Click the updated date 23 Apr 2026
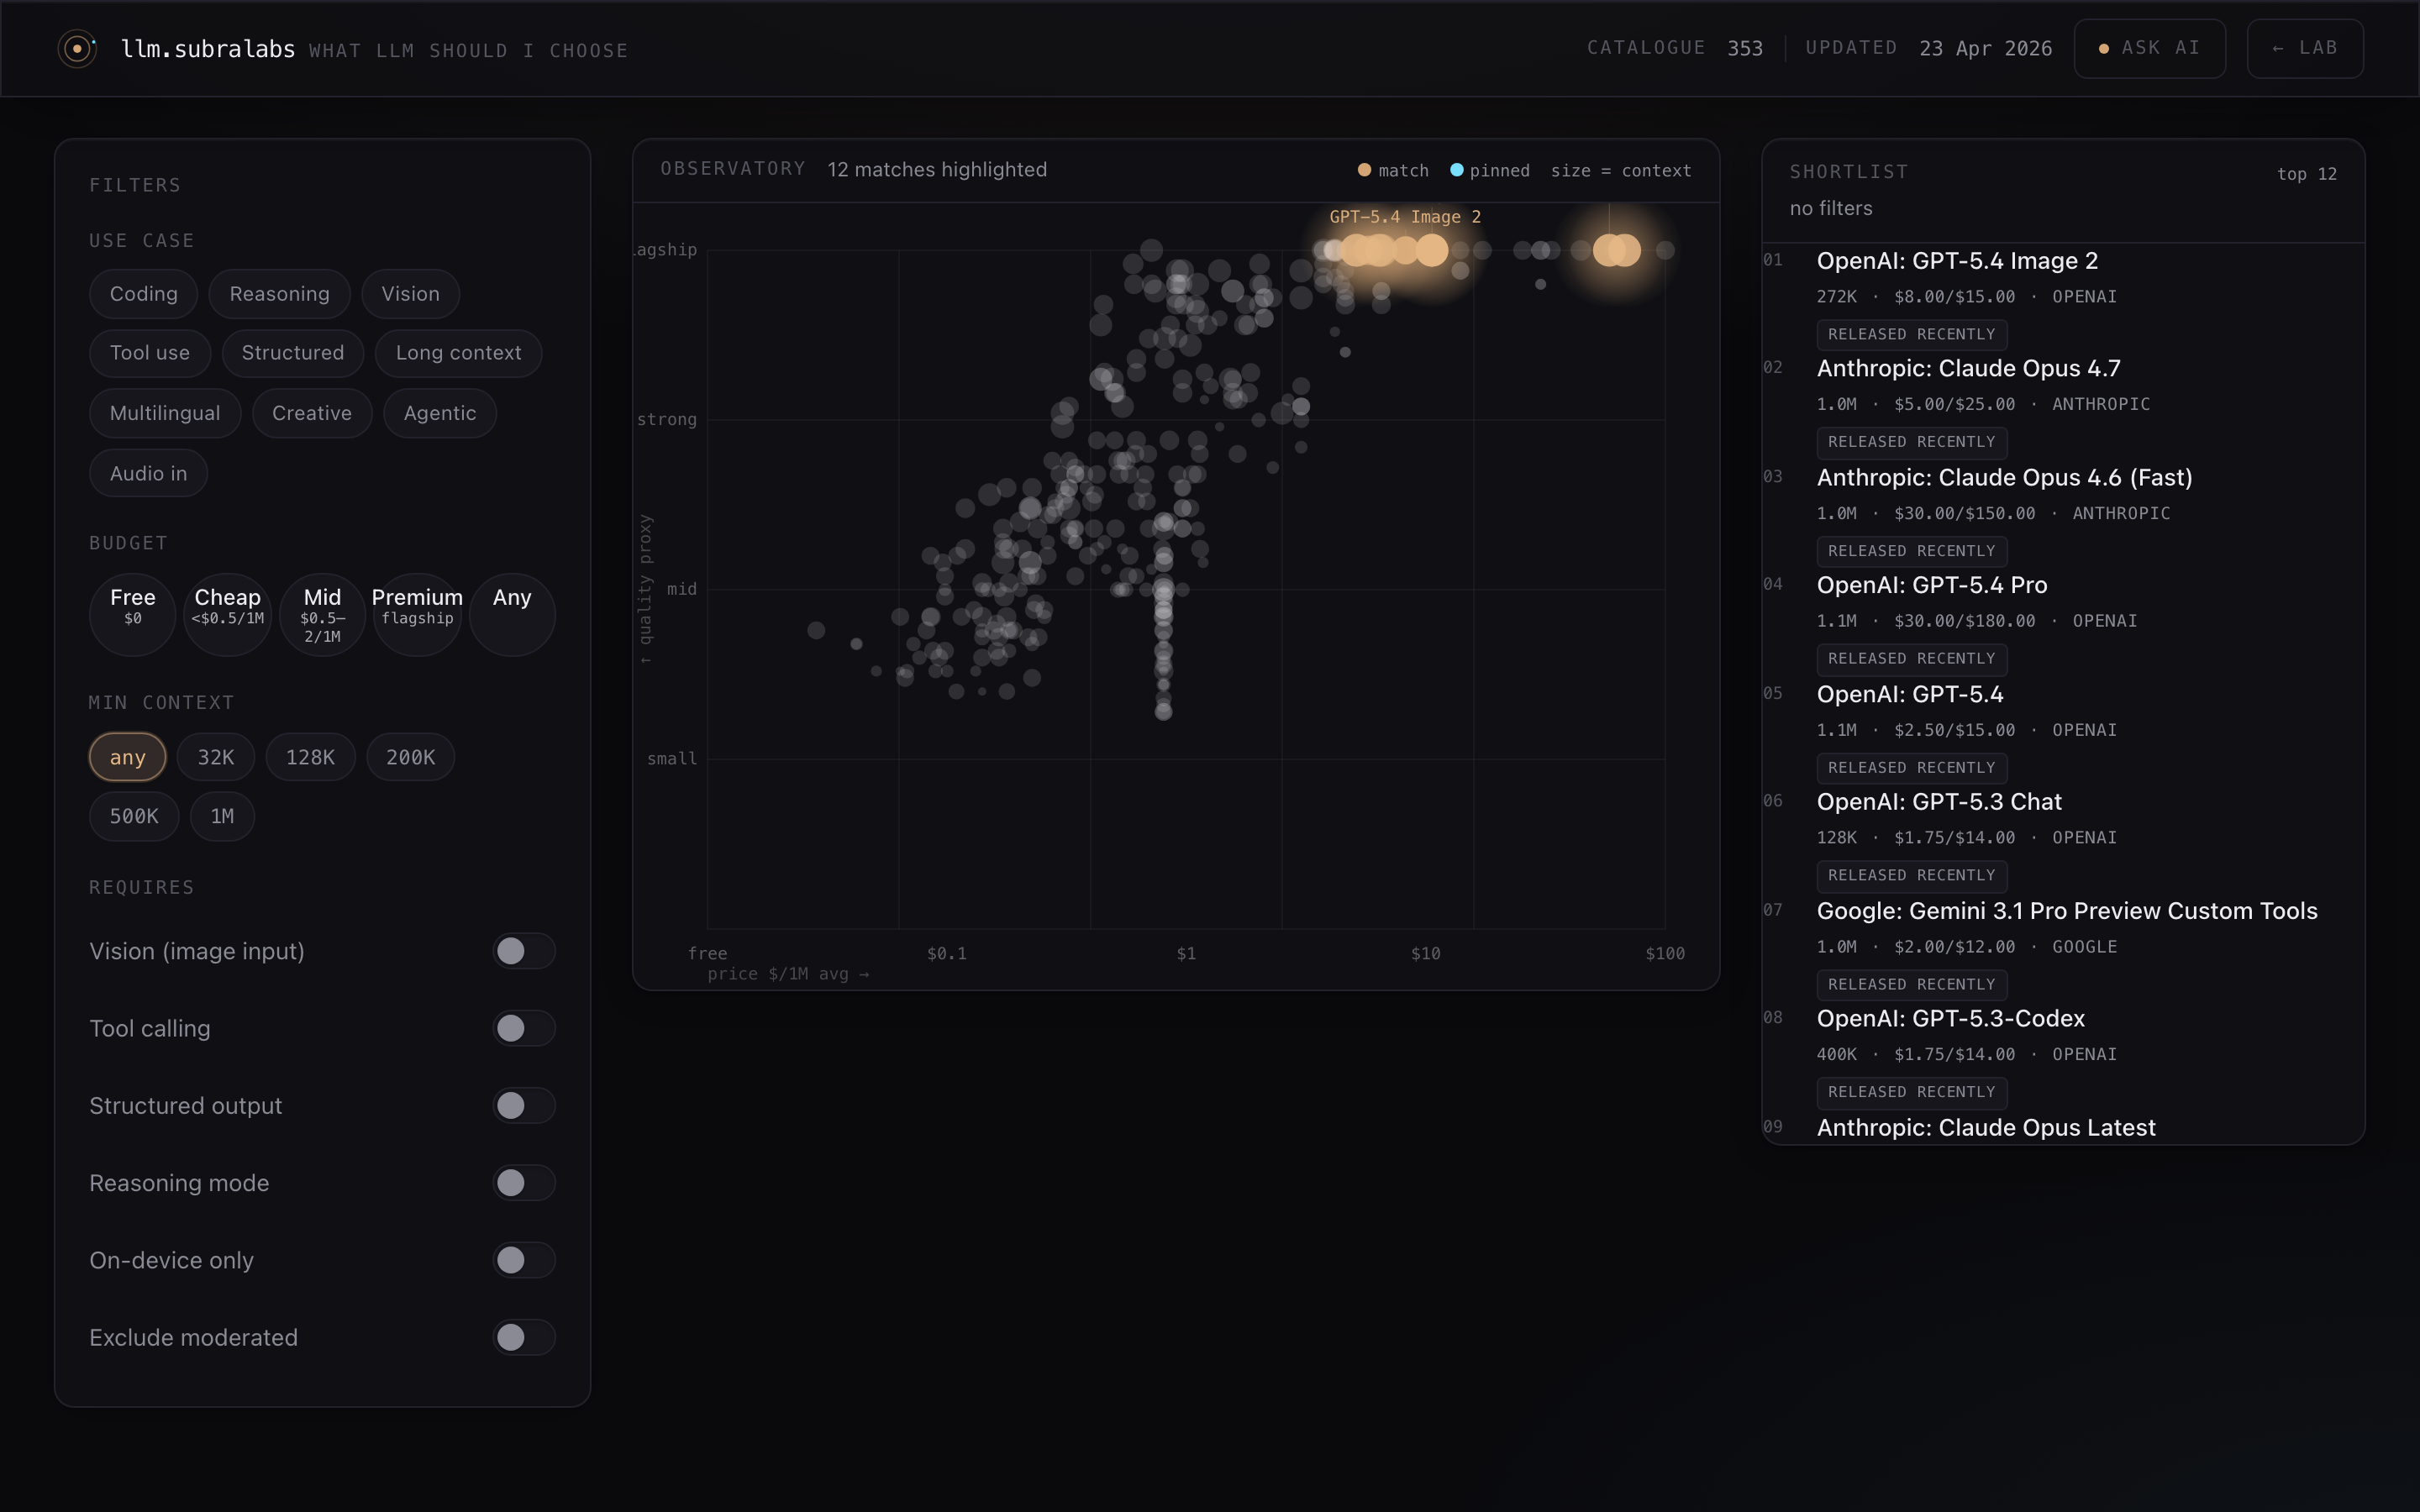The width and height of the screenshot is (2420, 1512). (x=1985, y=49)
